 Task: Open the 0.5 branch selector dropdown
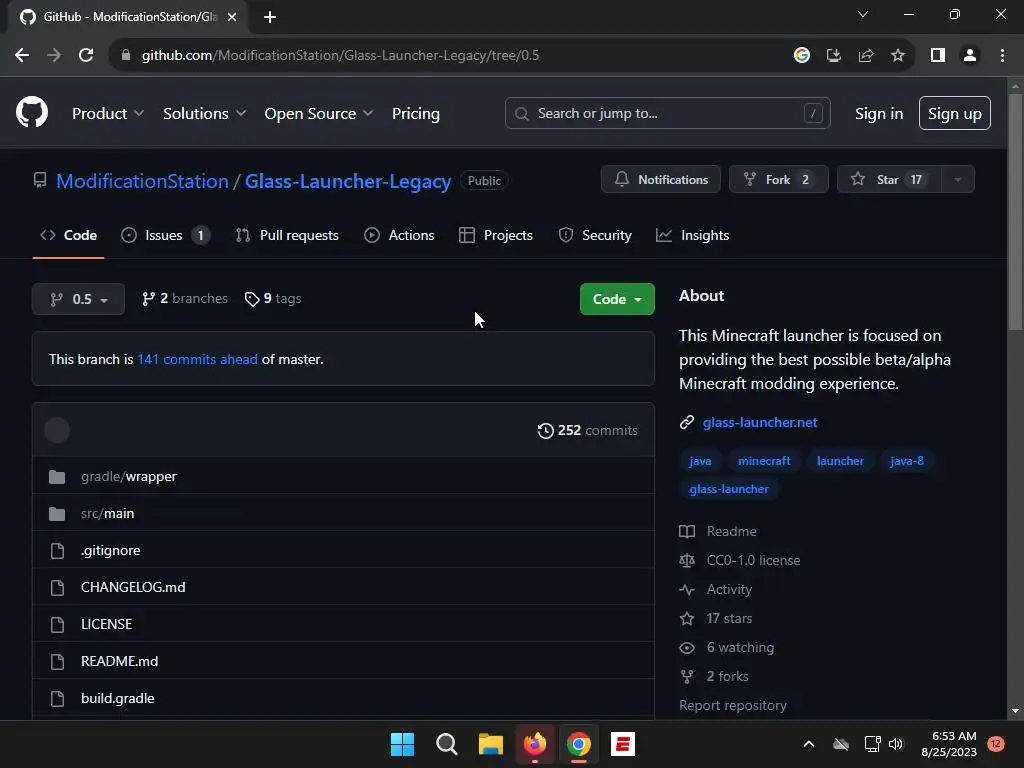click(78, 299)
